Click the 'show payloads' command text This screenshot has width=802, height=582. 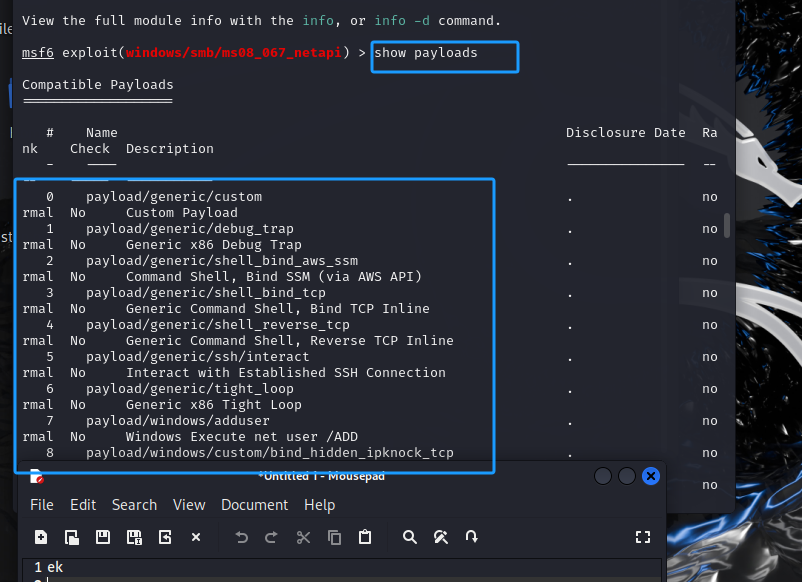coord(426,53)
